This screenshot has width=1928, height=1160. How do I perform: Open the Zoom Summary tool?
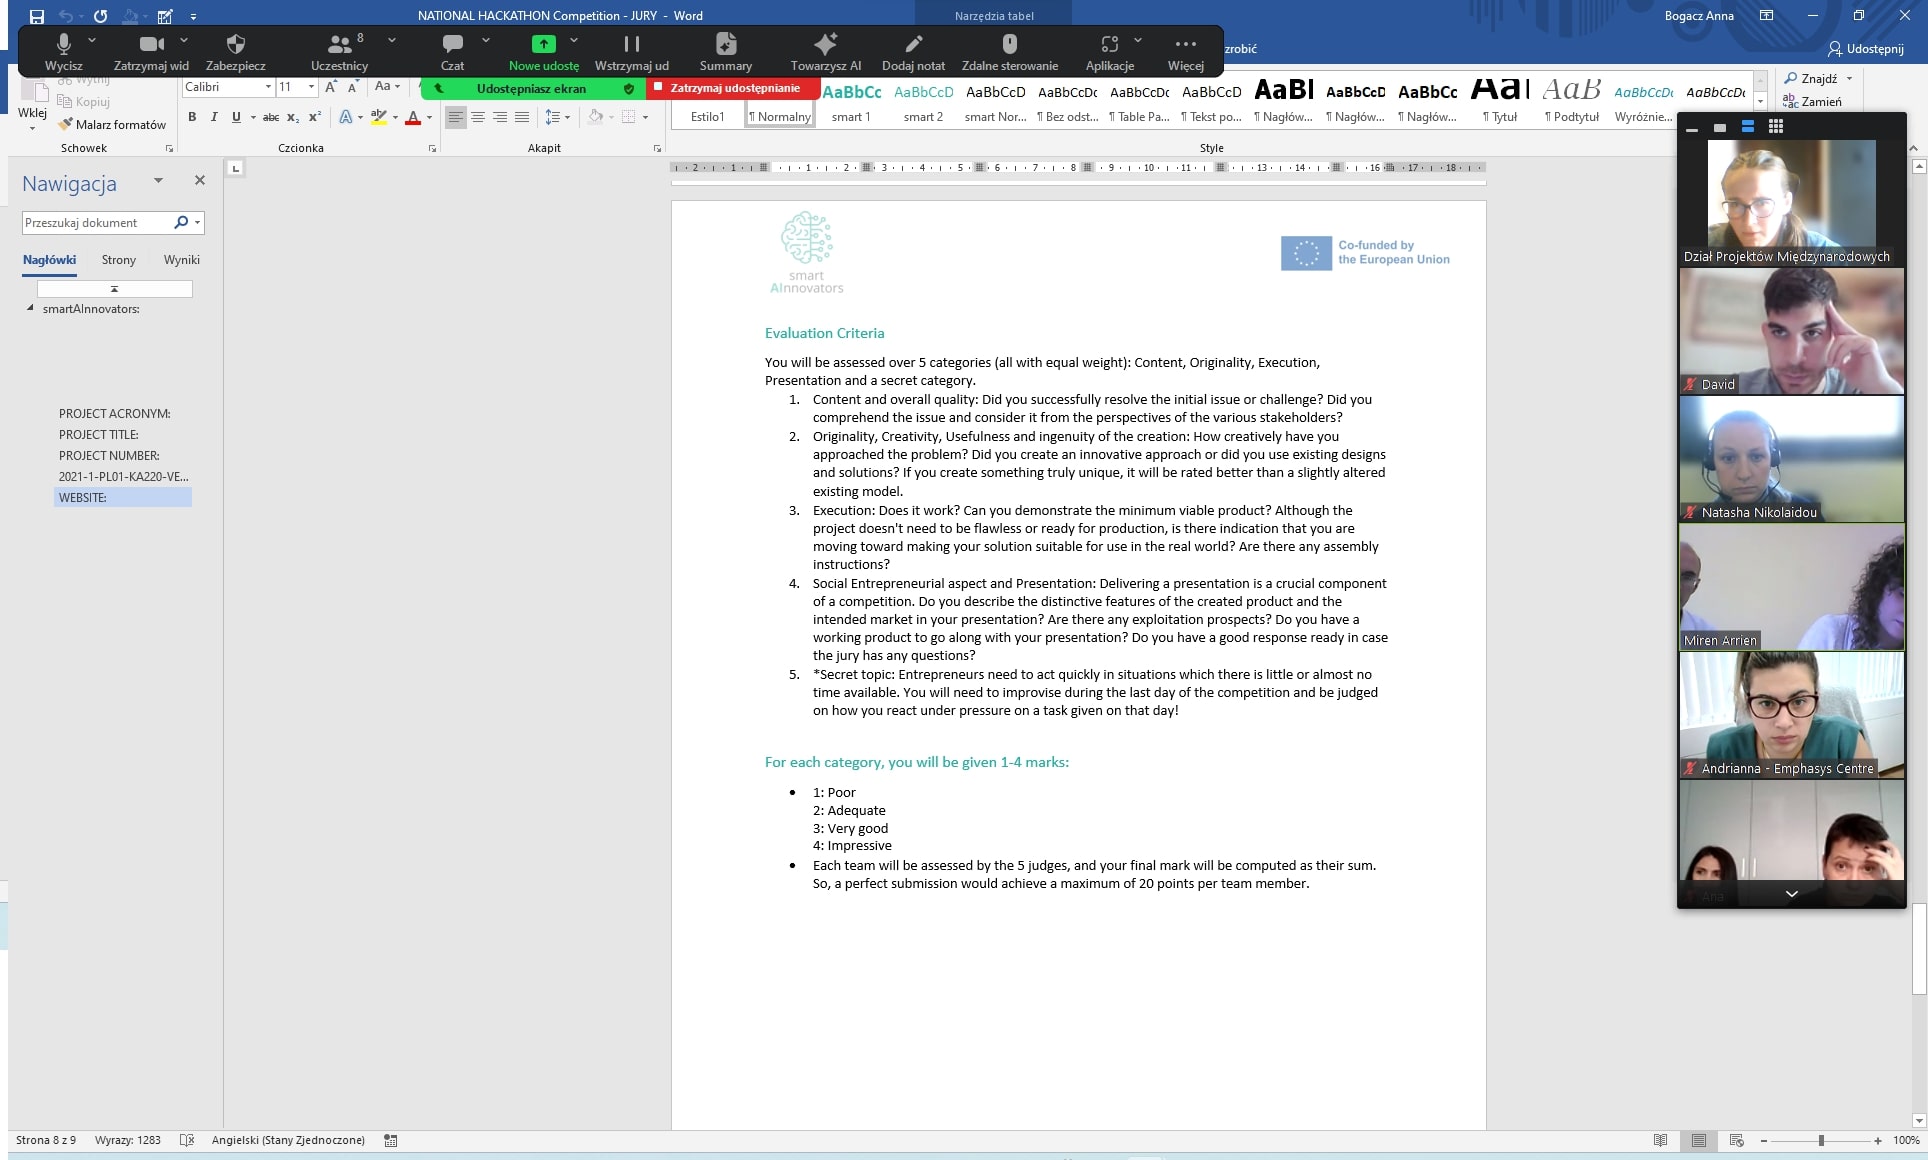(x=725, y=51)
